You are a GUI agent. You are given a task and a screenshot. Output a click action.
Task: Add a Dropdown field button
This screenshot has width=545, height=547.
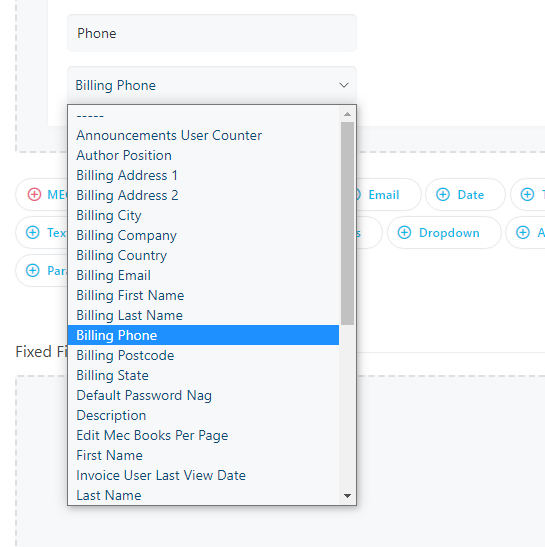point(444,233)
